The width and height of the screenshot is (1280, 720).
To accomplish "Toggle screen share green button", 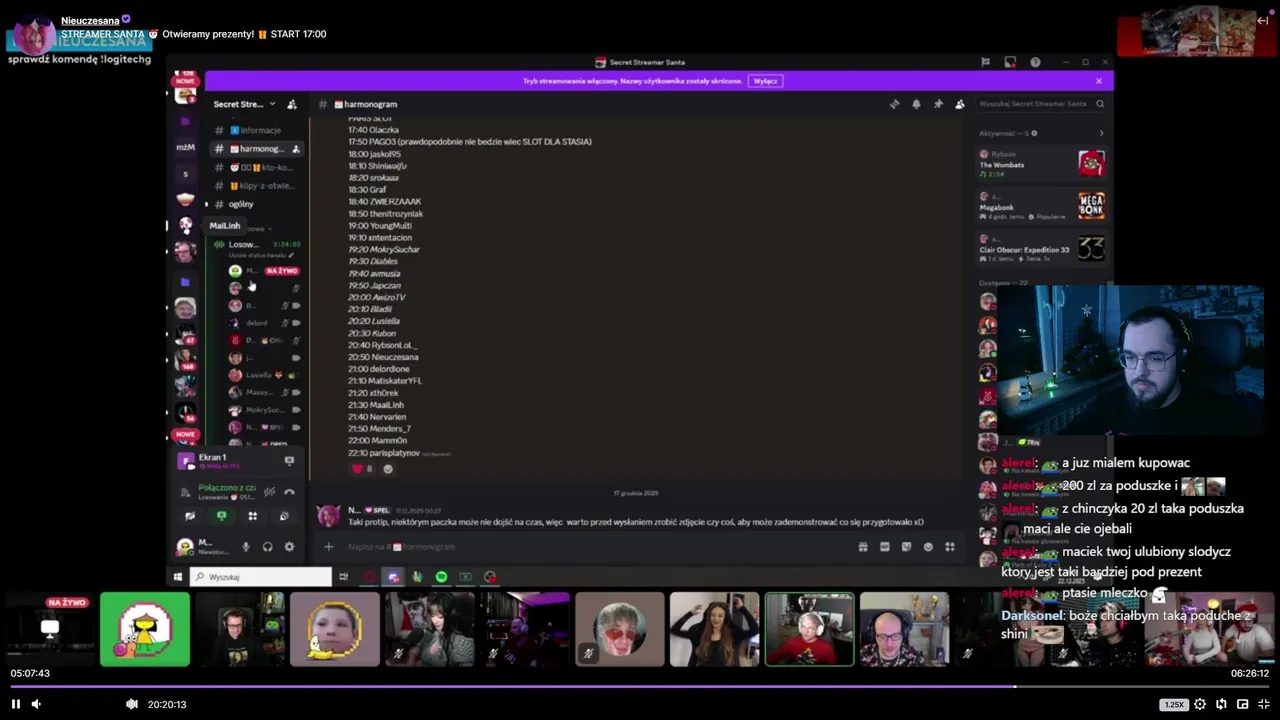I will (221, 516).
